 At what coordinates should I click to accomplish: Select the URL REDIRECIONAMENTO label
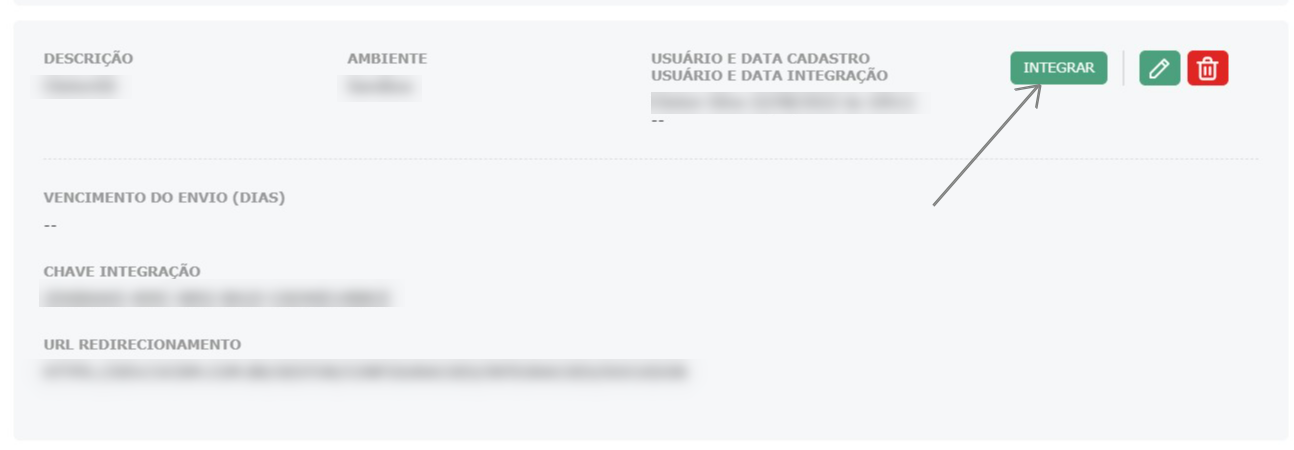[x=142, y=345]
